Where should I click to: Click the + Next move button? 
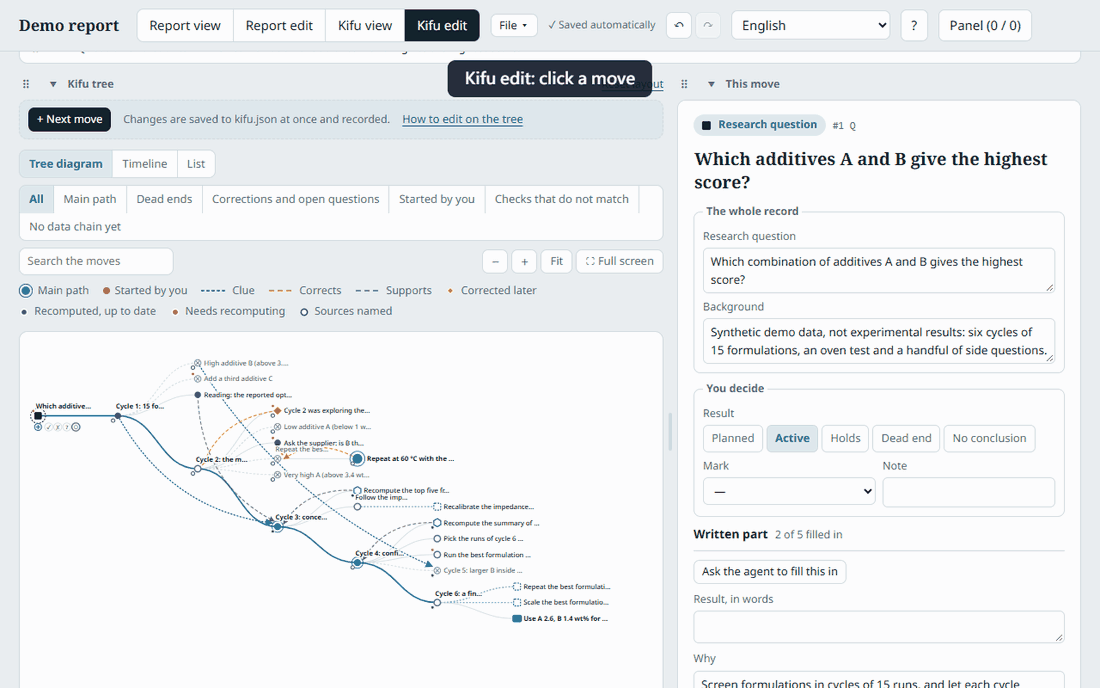69,119
